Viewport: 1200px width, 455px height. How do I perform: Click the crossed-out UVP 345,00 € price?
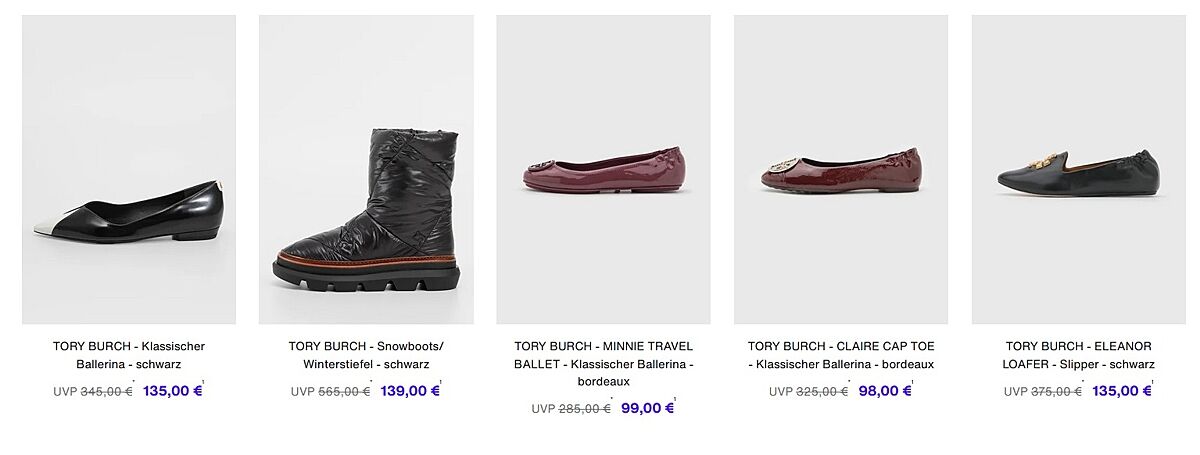[106, 392]
